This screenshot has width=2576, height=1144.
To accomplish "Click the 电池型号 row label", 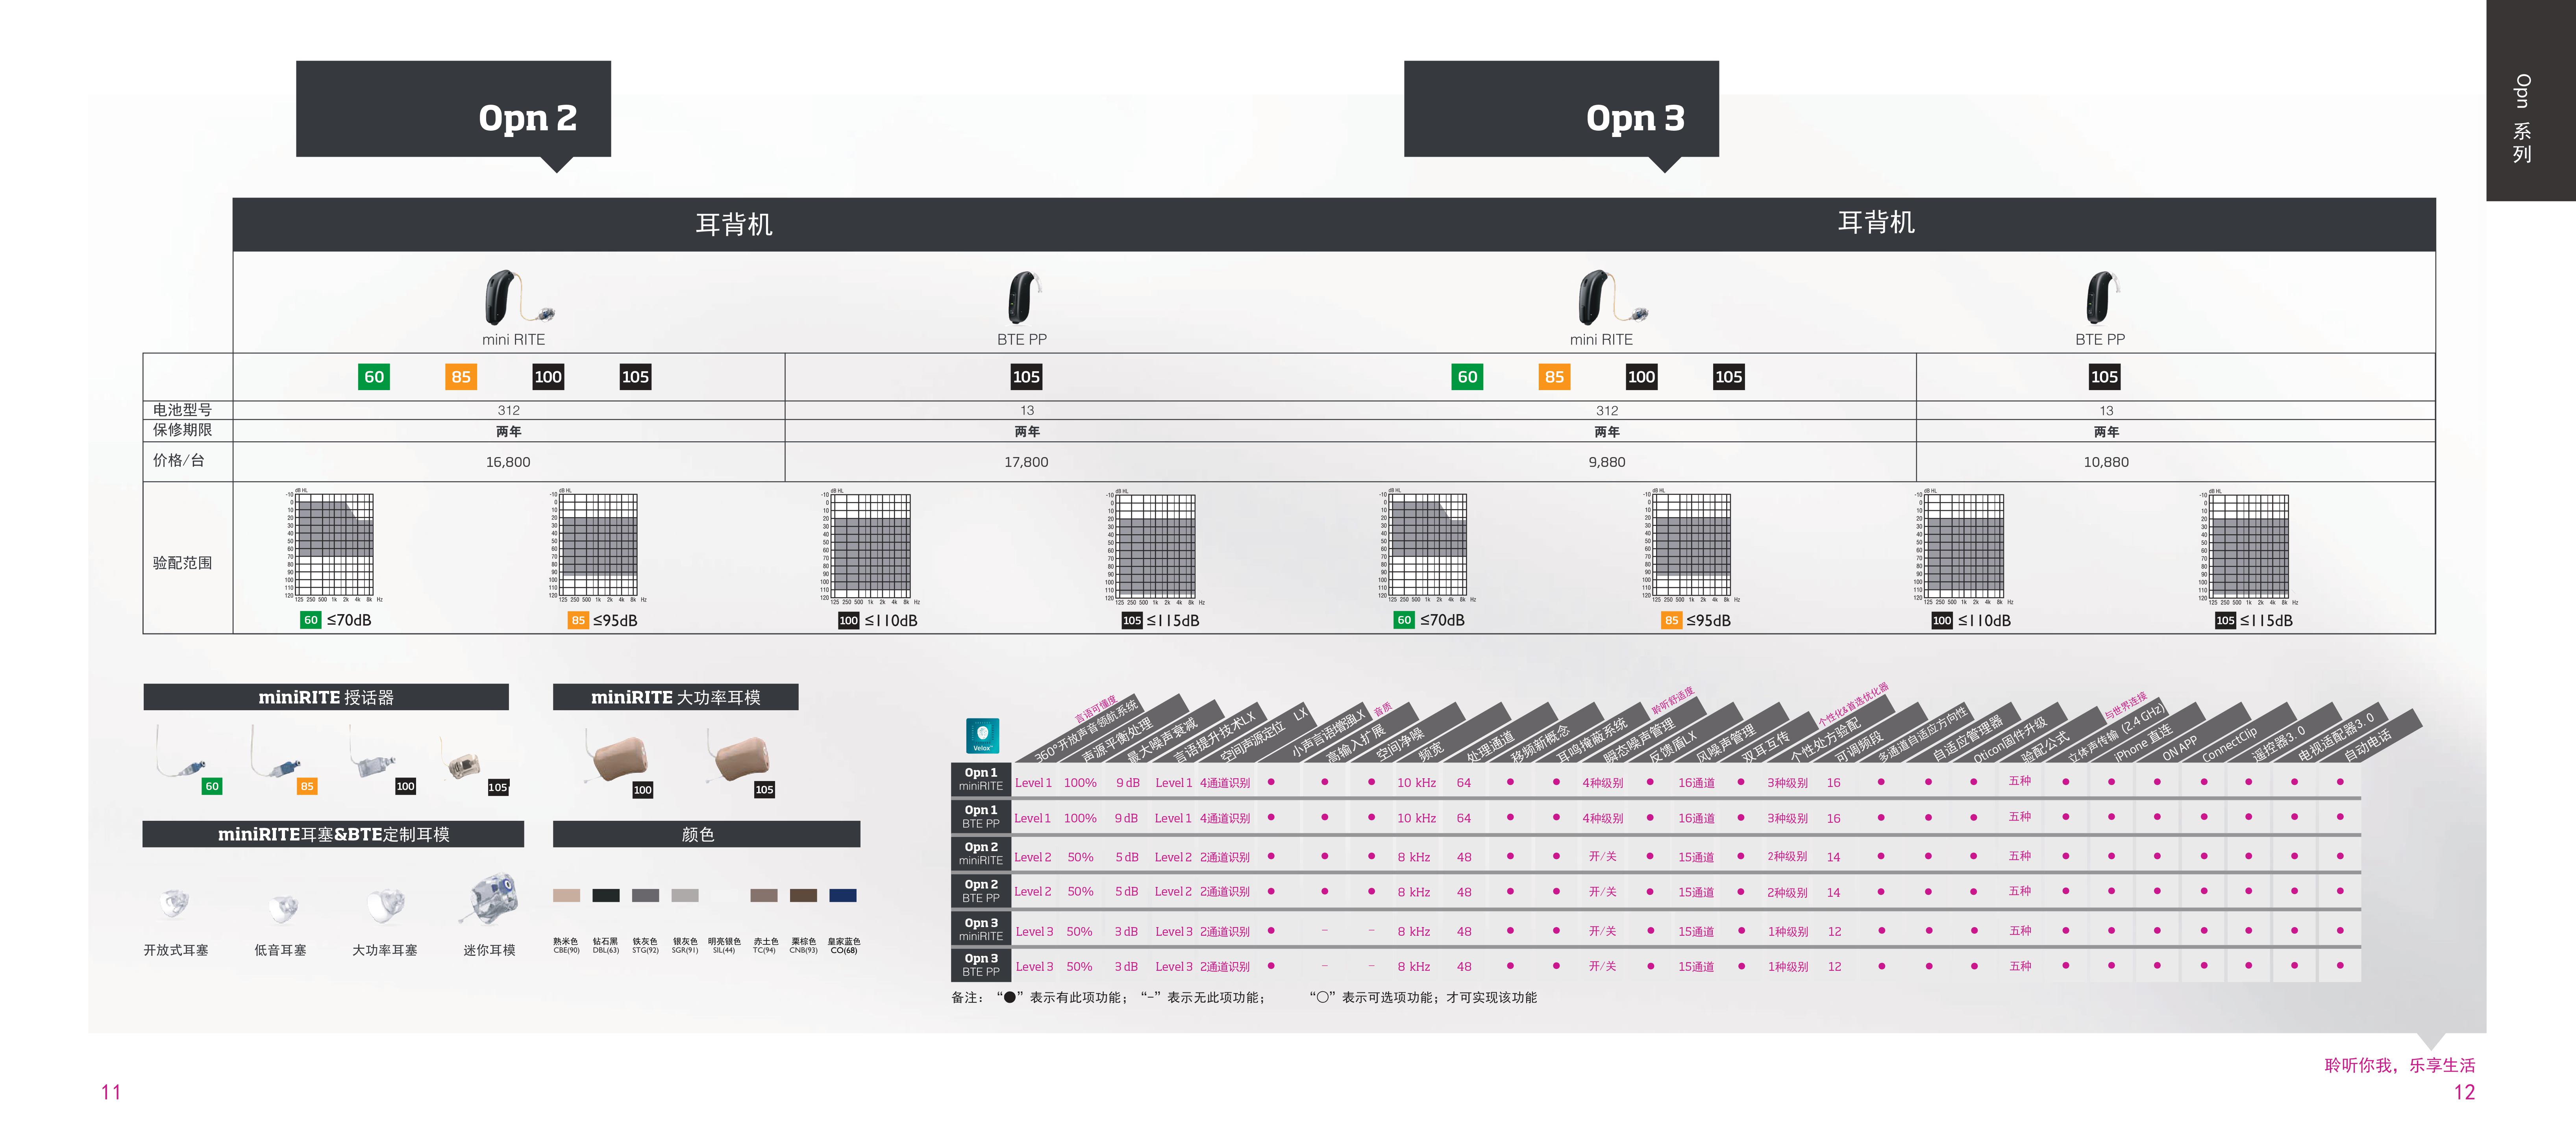I will (182, 410).
